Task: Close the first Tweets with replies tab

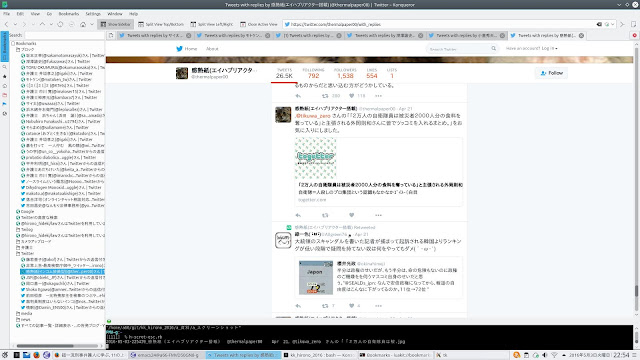Action: pos(189,36)
